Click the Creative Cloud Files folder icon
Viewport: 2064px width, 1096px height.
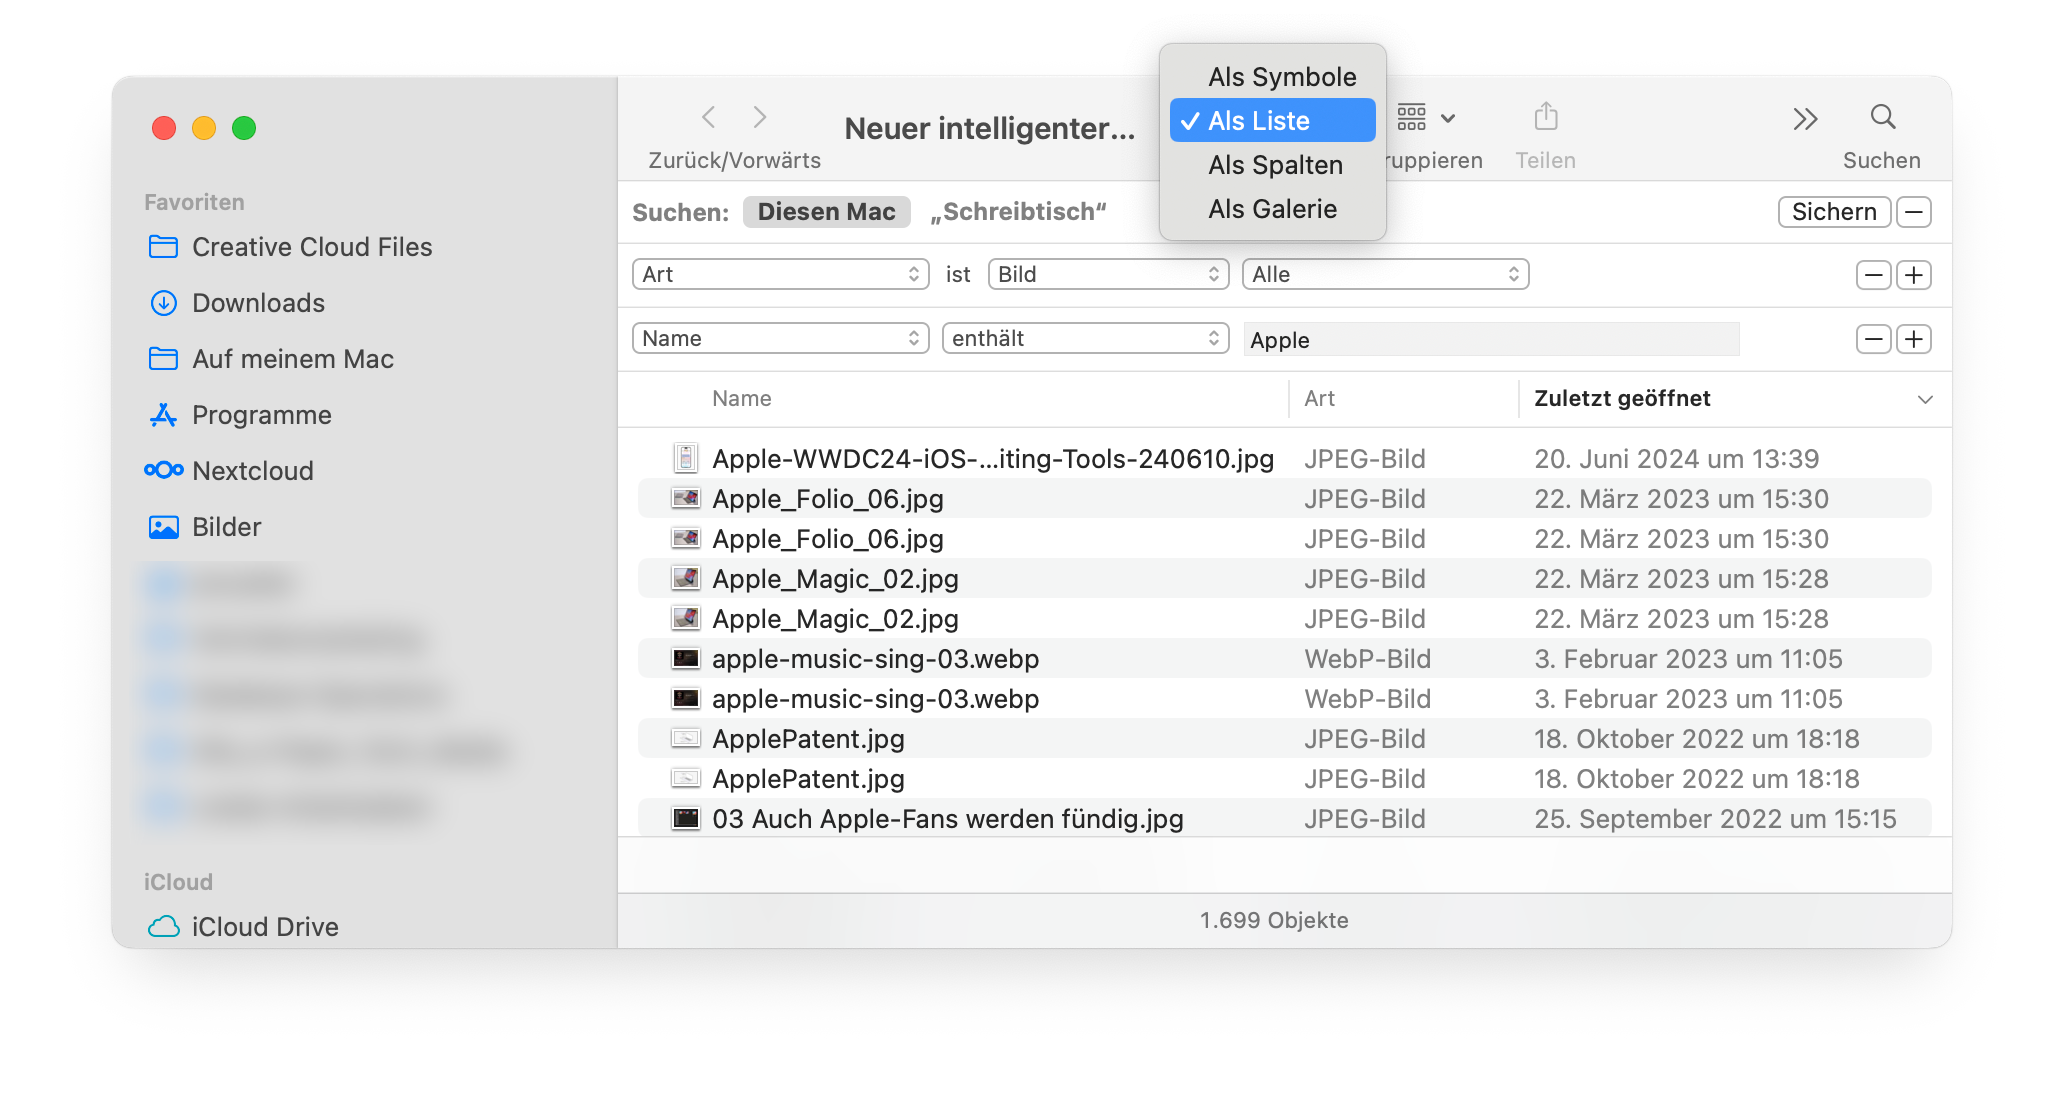[163, 247]
